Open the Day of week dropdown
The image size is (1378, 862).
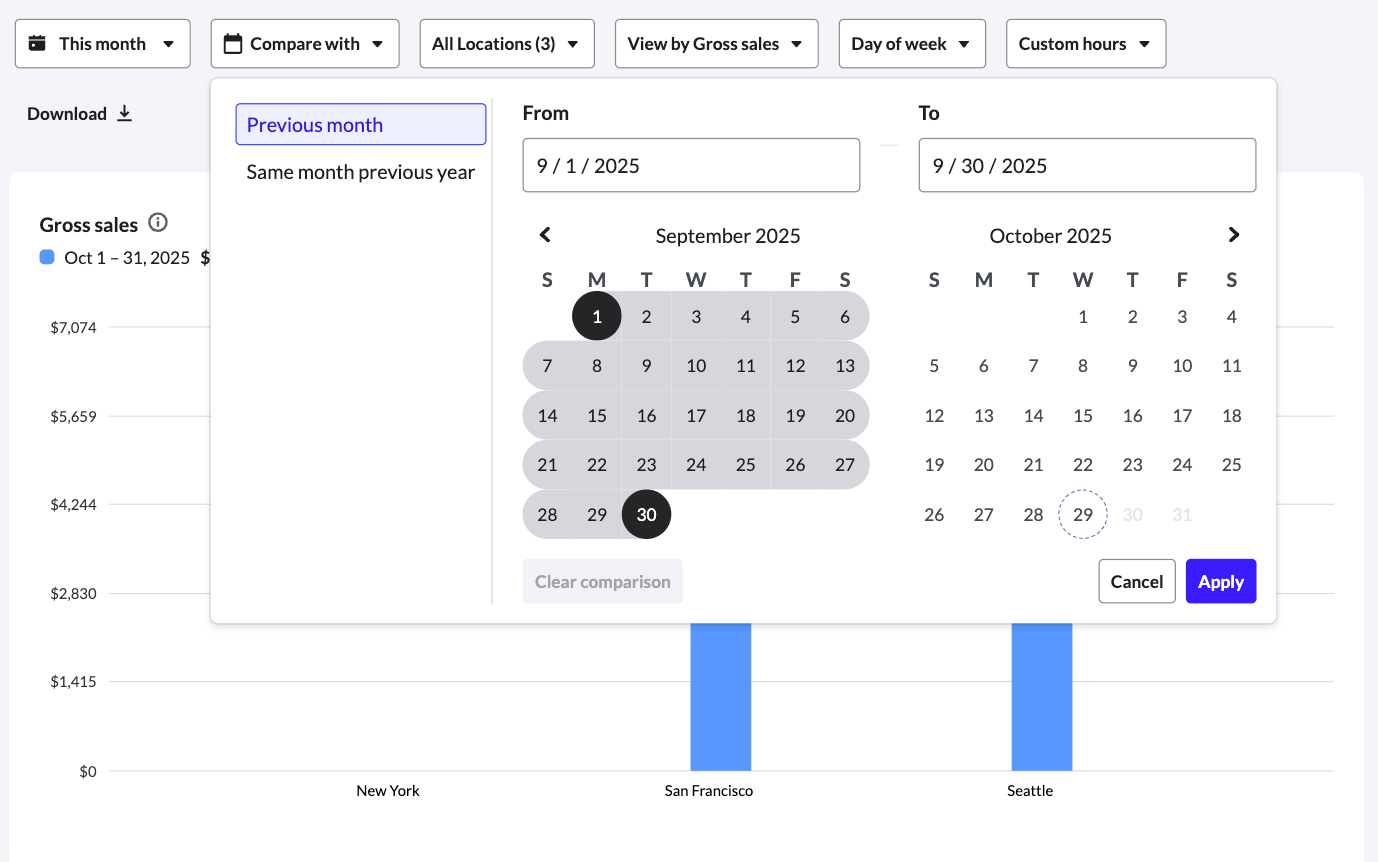[x=911, y=43]
